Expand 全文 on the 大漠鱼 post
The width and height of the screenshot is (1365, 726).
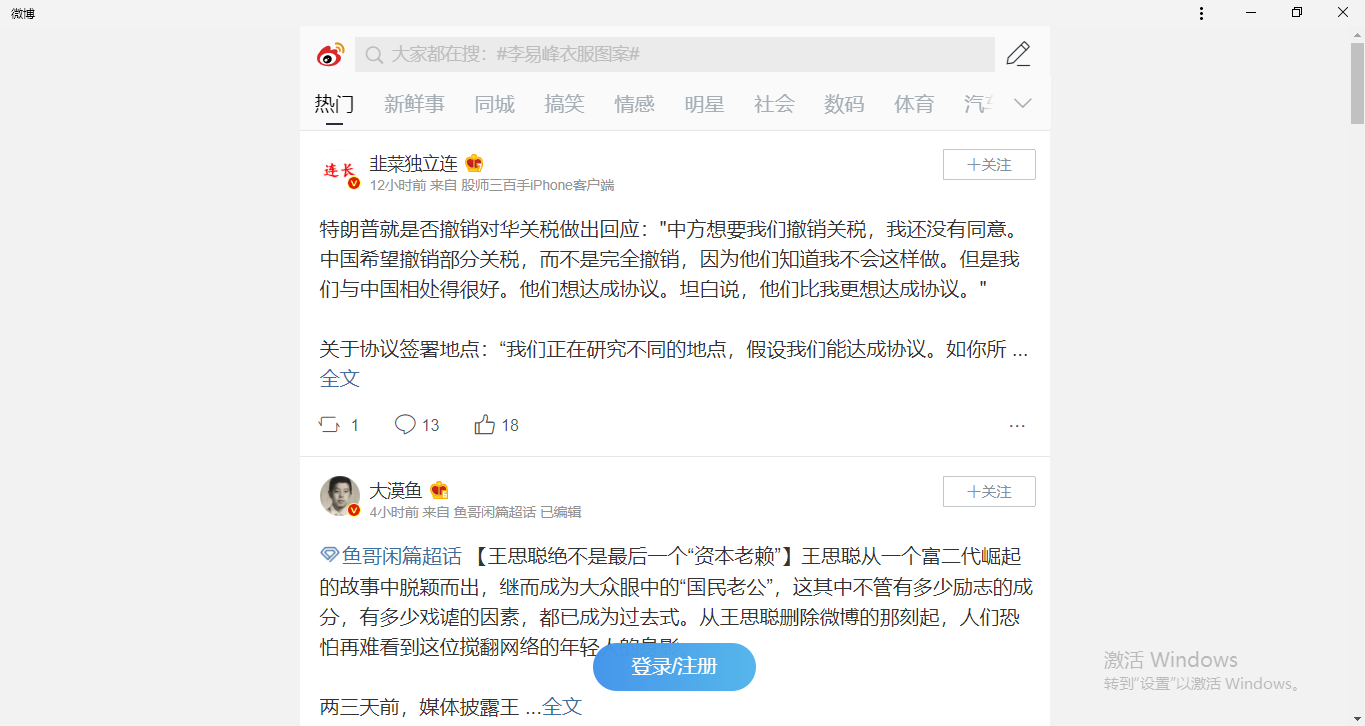tap(562, 707)
